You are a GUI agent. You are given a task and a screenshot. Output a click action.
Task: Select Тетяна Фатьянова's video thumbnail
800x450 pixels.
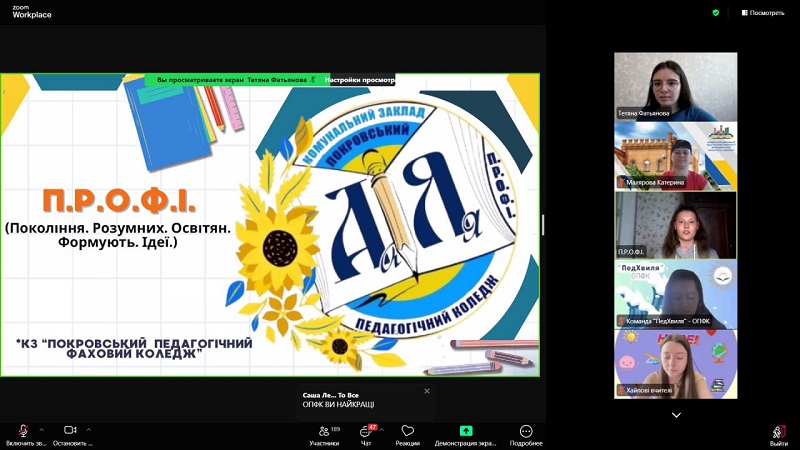675,86
